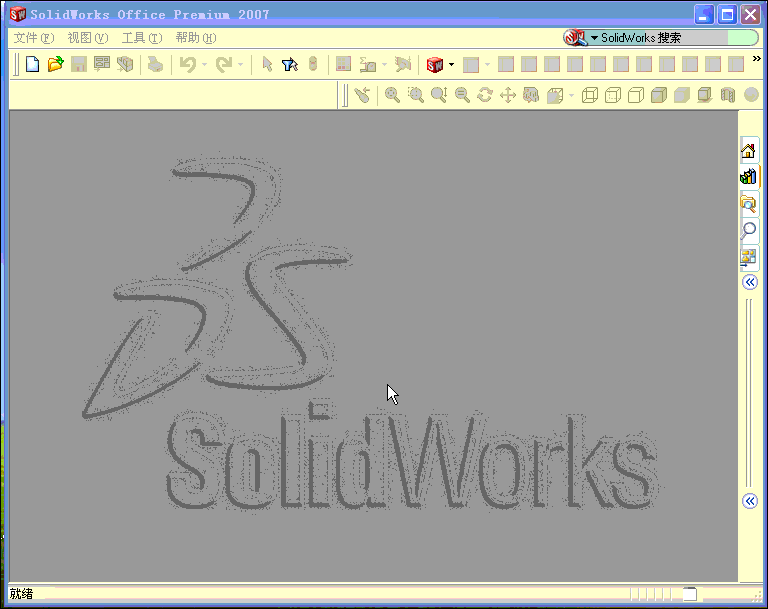The image size is (768, 609).
Task: Click lower double chevron on task pane
Action: click(750, 501)
